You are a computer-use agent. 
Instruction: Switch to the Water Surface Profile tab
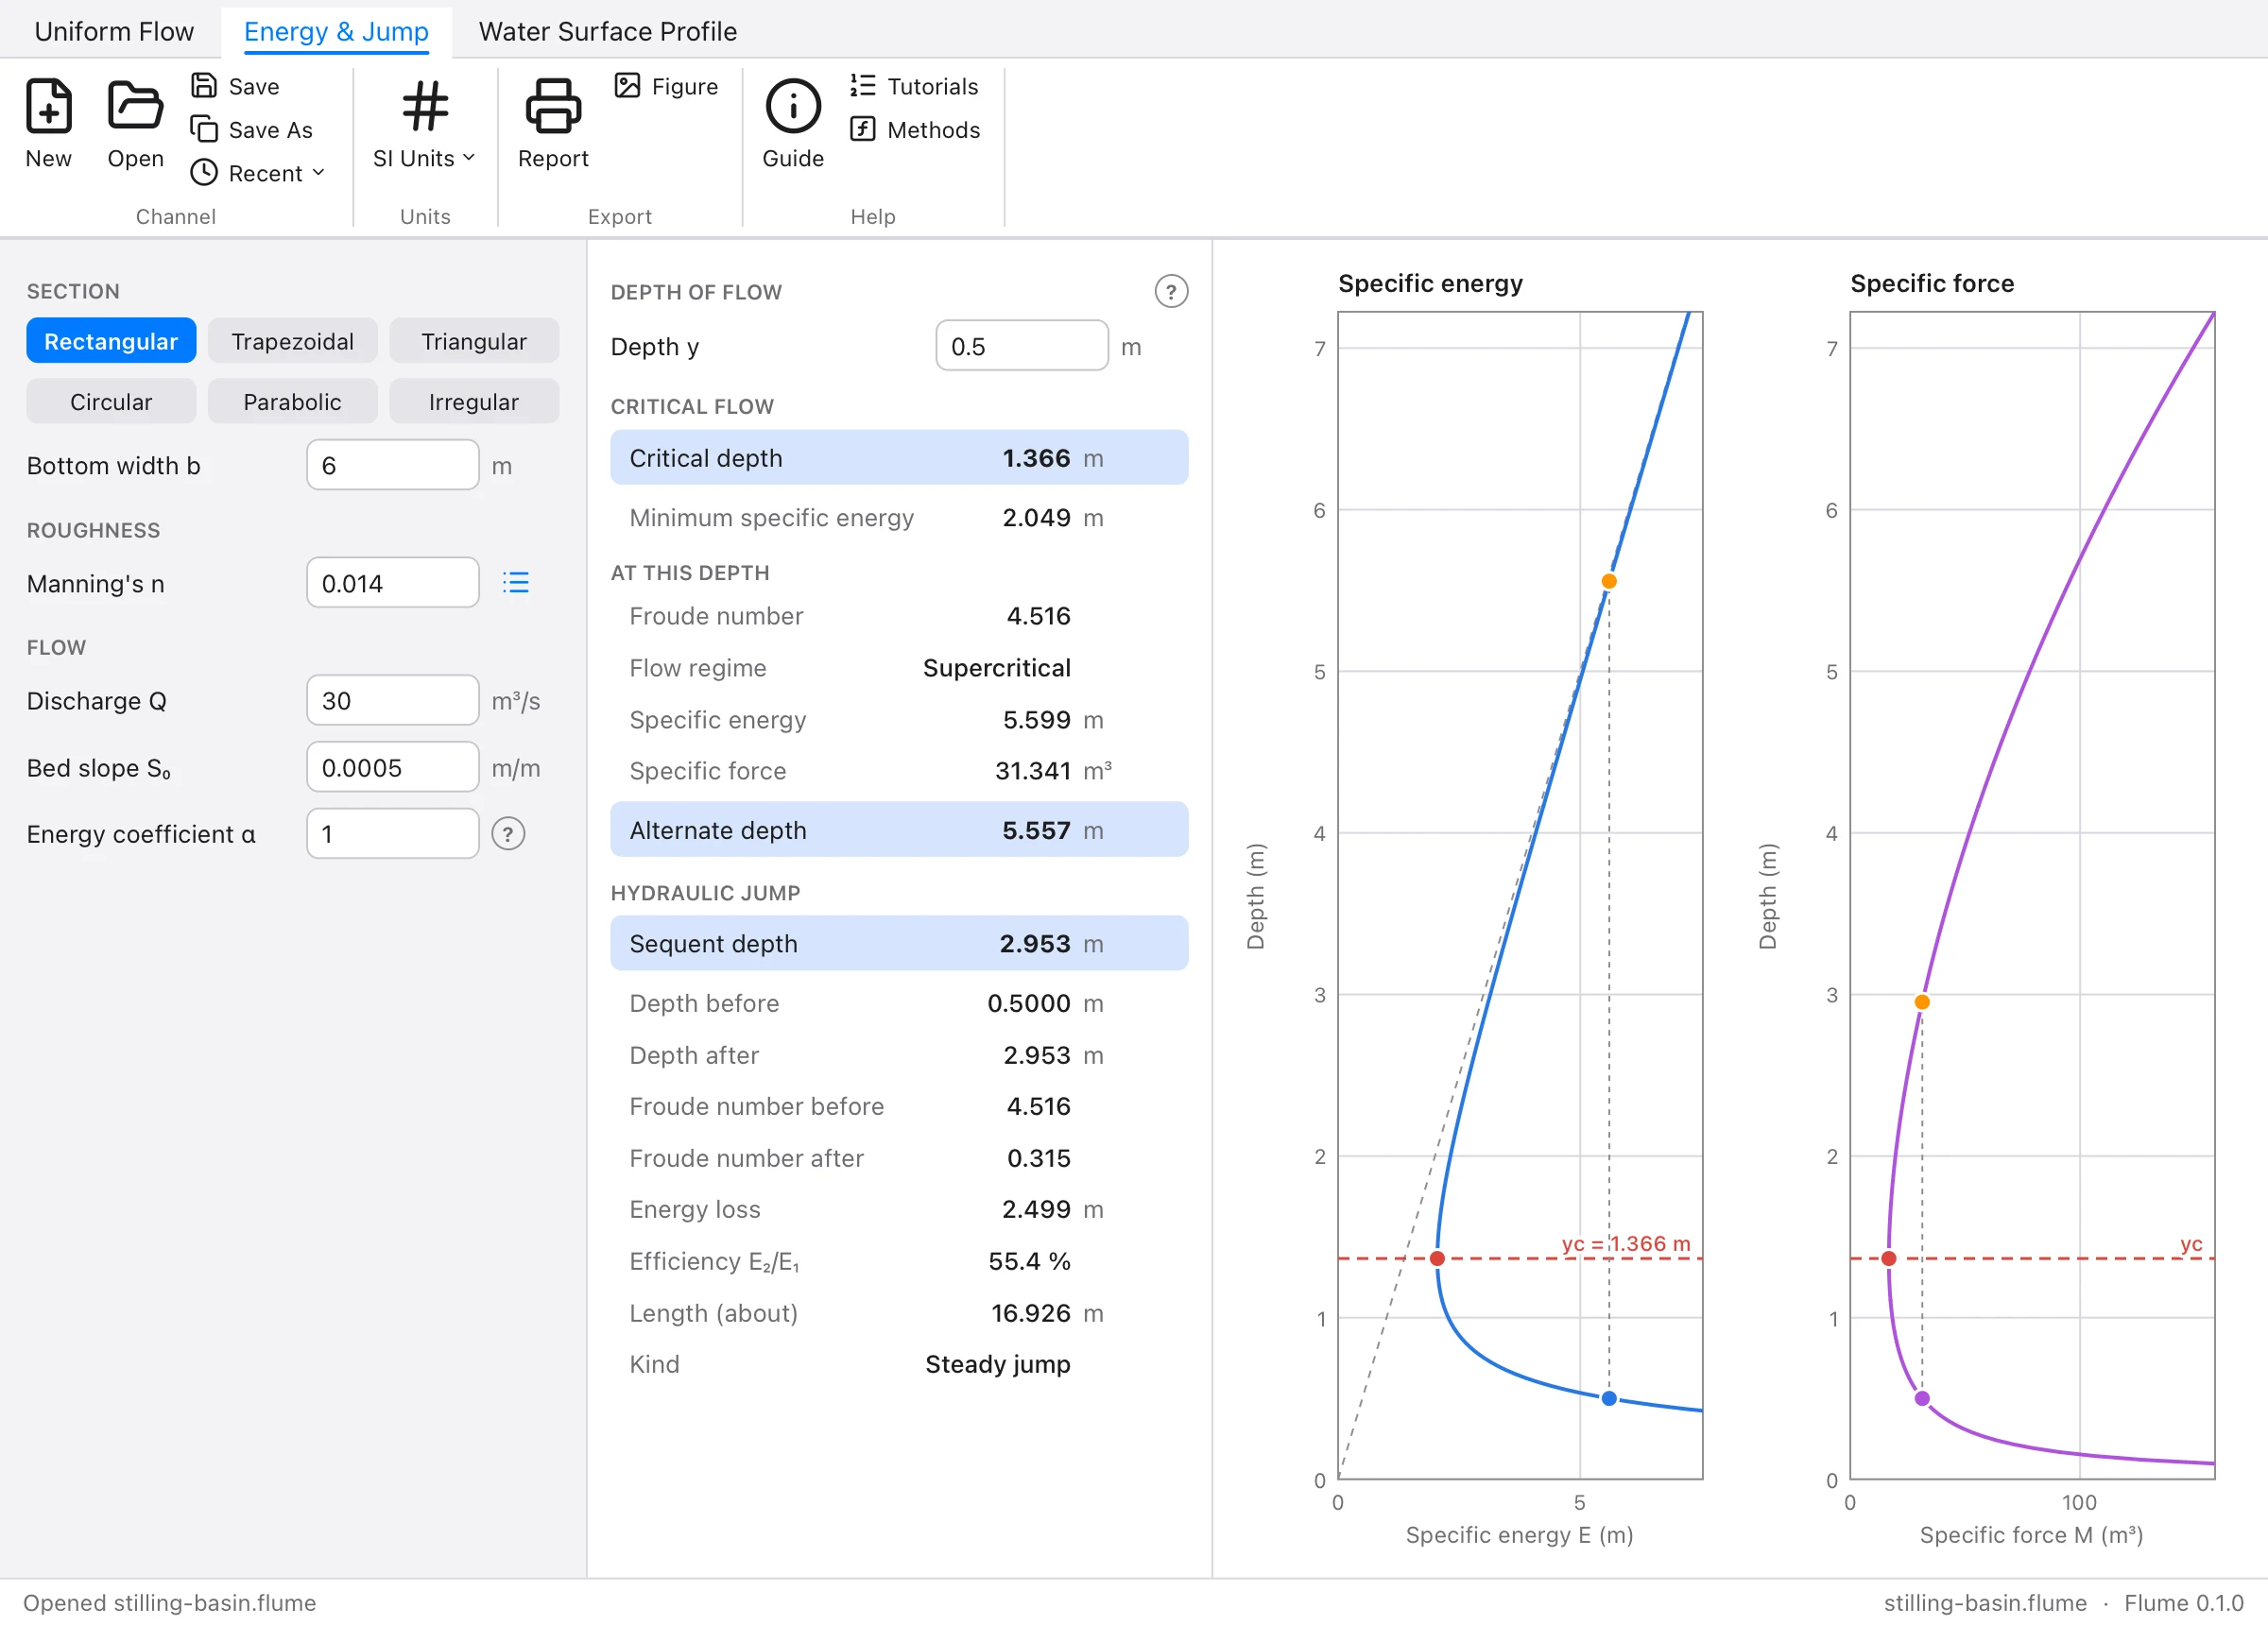(x=608, y=31)
